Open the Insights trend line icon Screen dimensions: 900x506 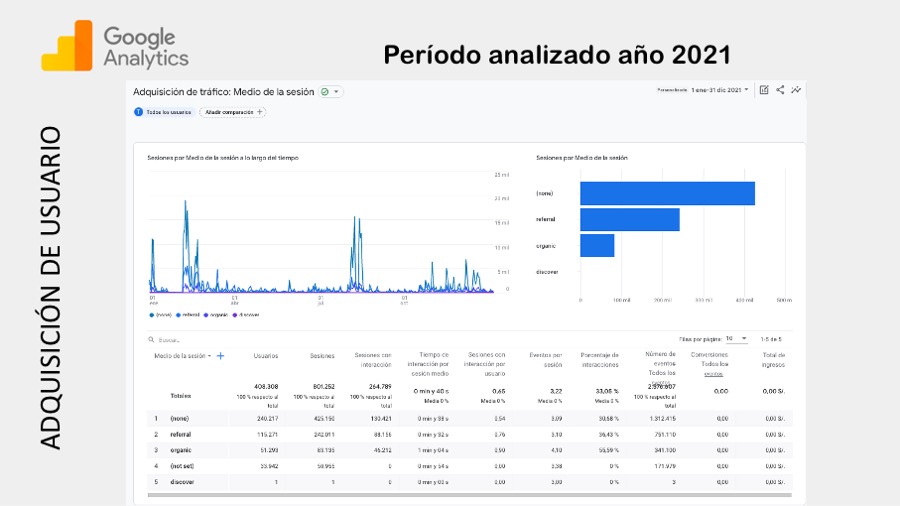click(x=796, y=90)
